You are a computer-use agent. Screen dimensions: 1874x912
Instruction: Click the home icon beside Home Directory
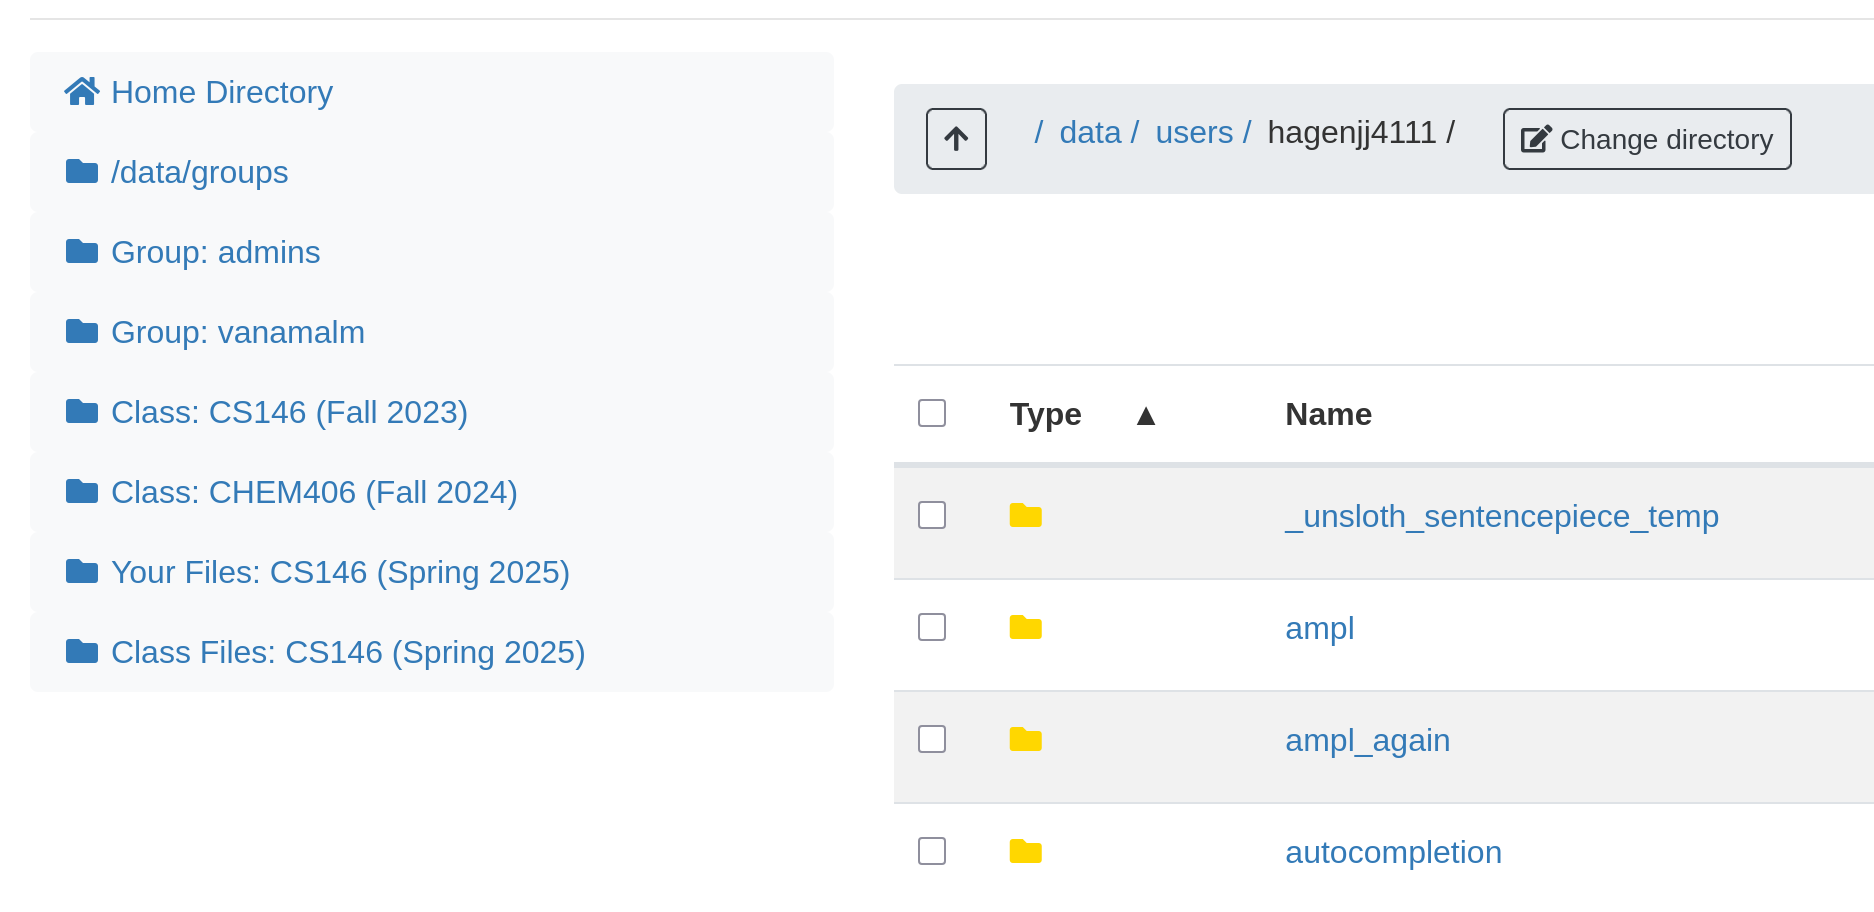pyautogui.click(x=82, y=91)
